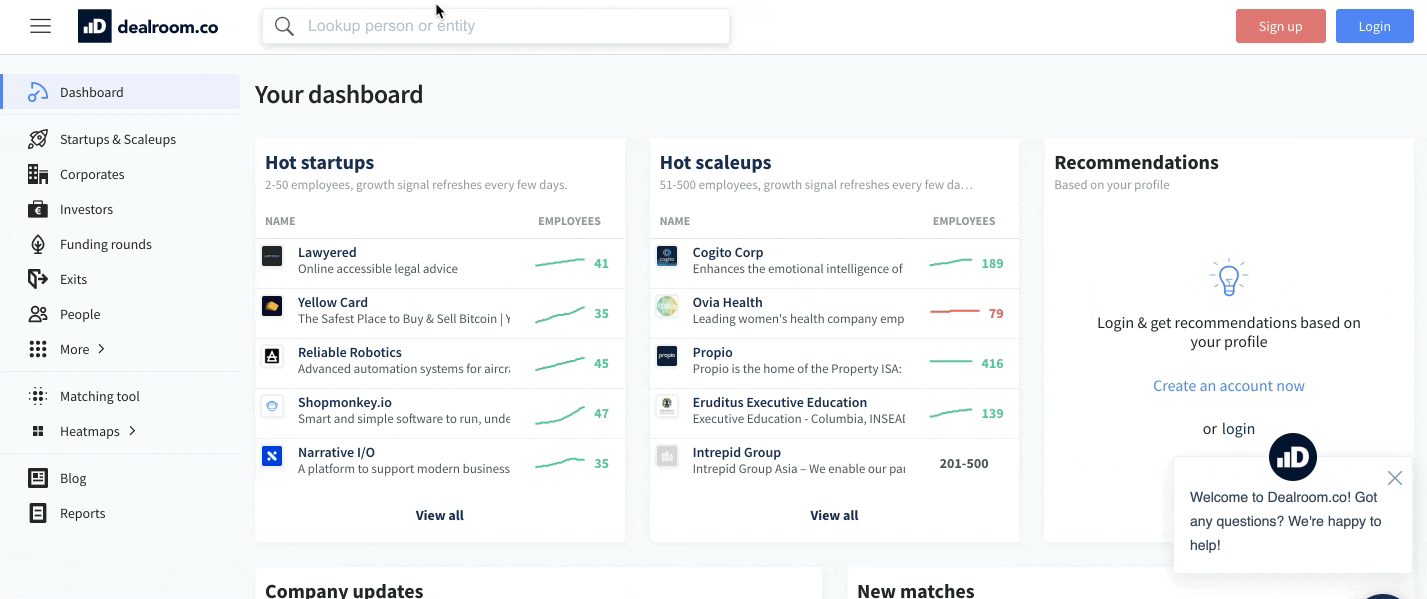Viewport: 1427px width, 599px height.
Task: Click Shopmonkey.io growth sparkline chart
Action: 560,414
